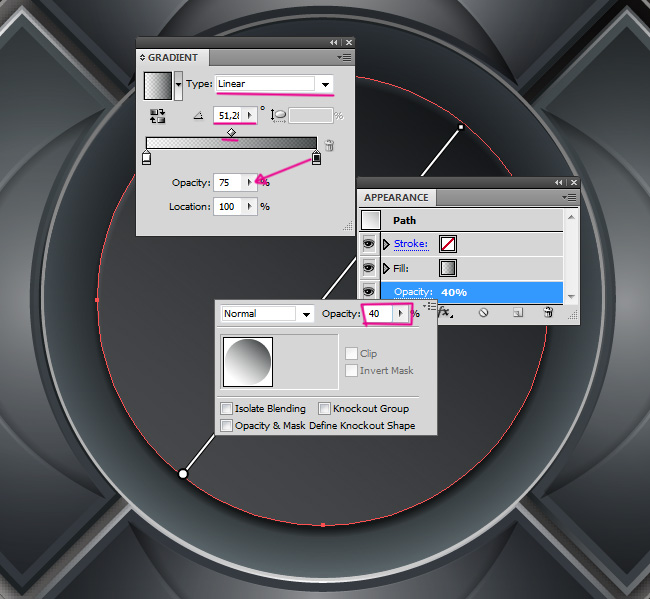Screen dimensions: 650x599
Task: Select the right gradient color stop
Action: [x=316, y=158]
